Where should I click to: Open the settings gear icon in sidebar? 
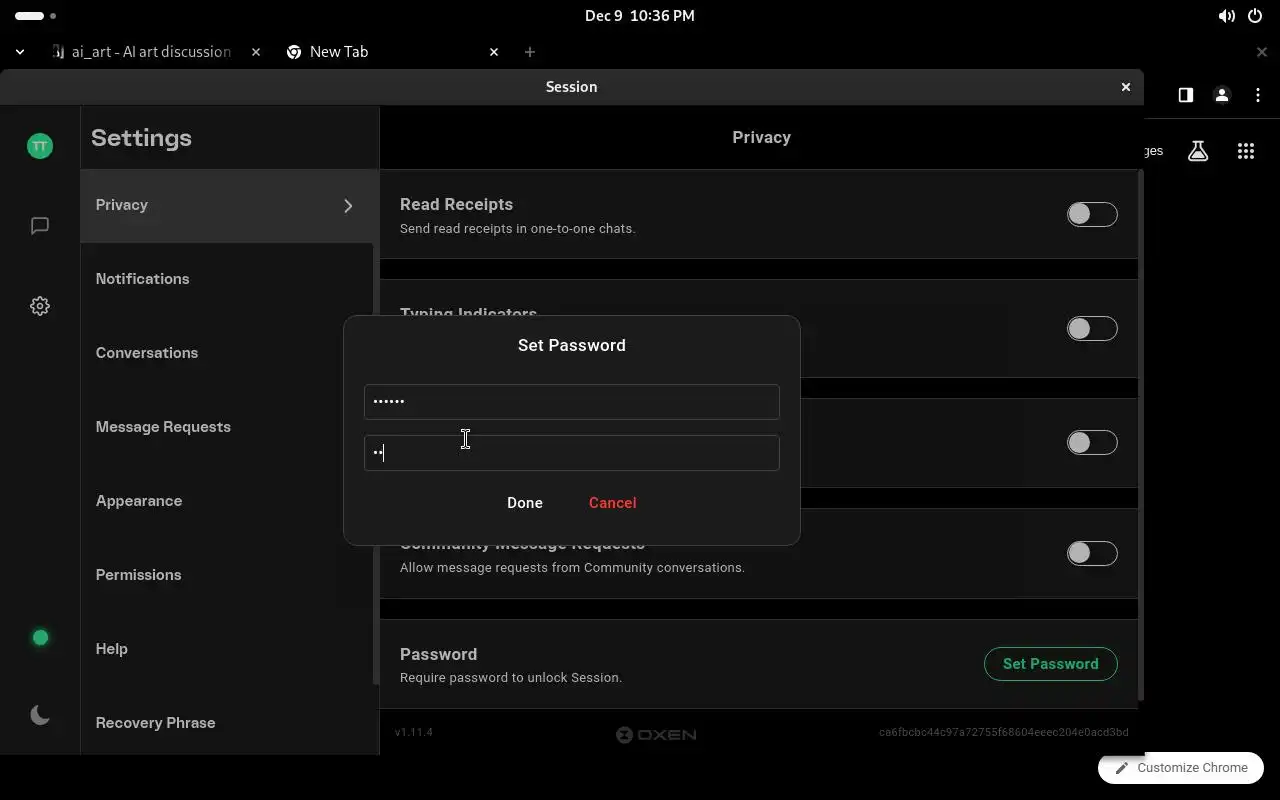pos(40,306)
